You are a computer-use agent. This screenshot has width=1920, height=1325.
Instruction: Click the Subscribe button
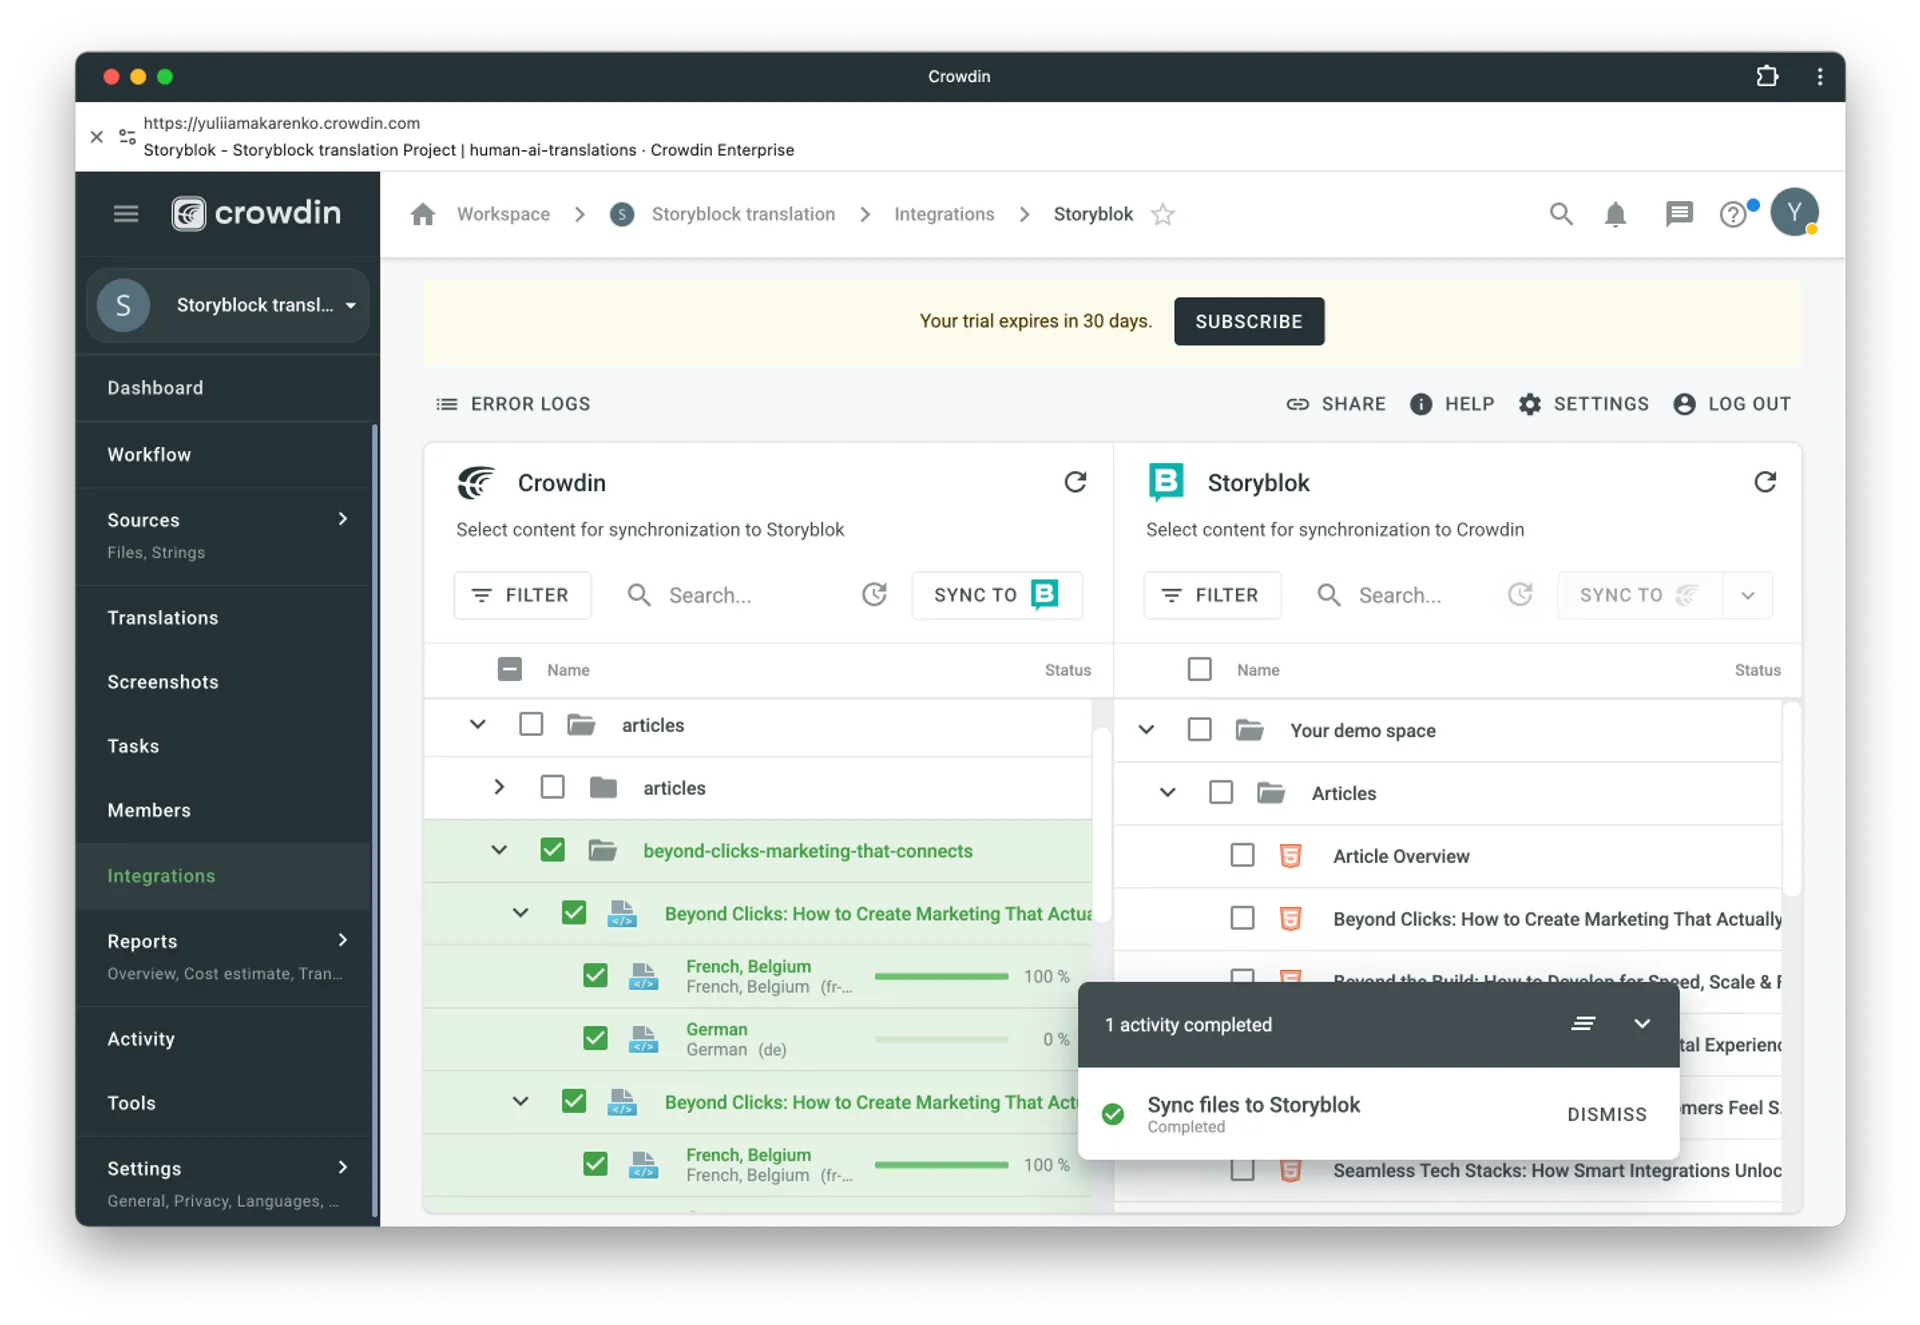[x=1249, y=321]
